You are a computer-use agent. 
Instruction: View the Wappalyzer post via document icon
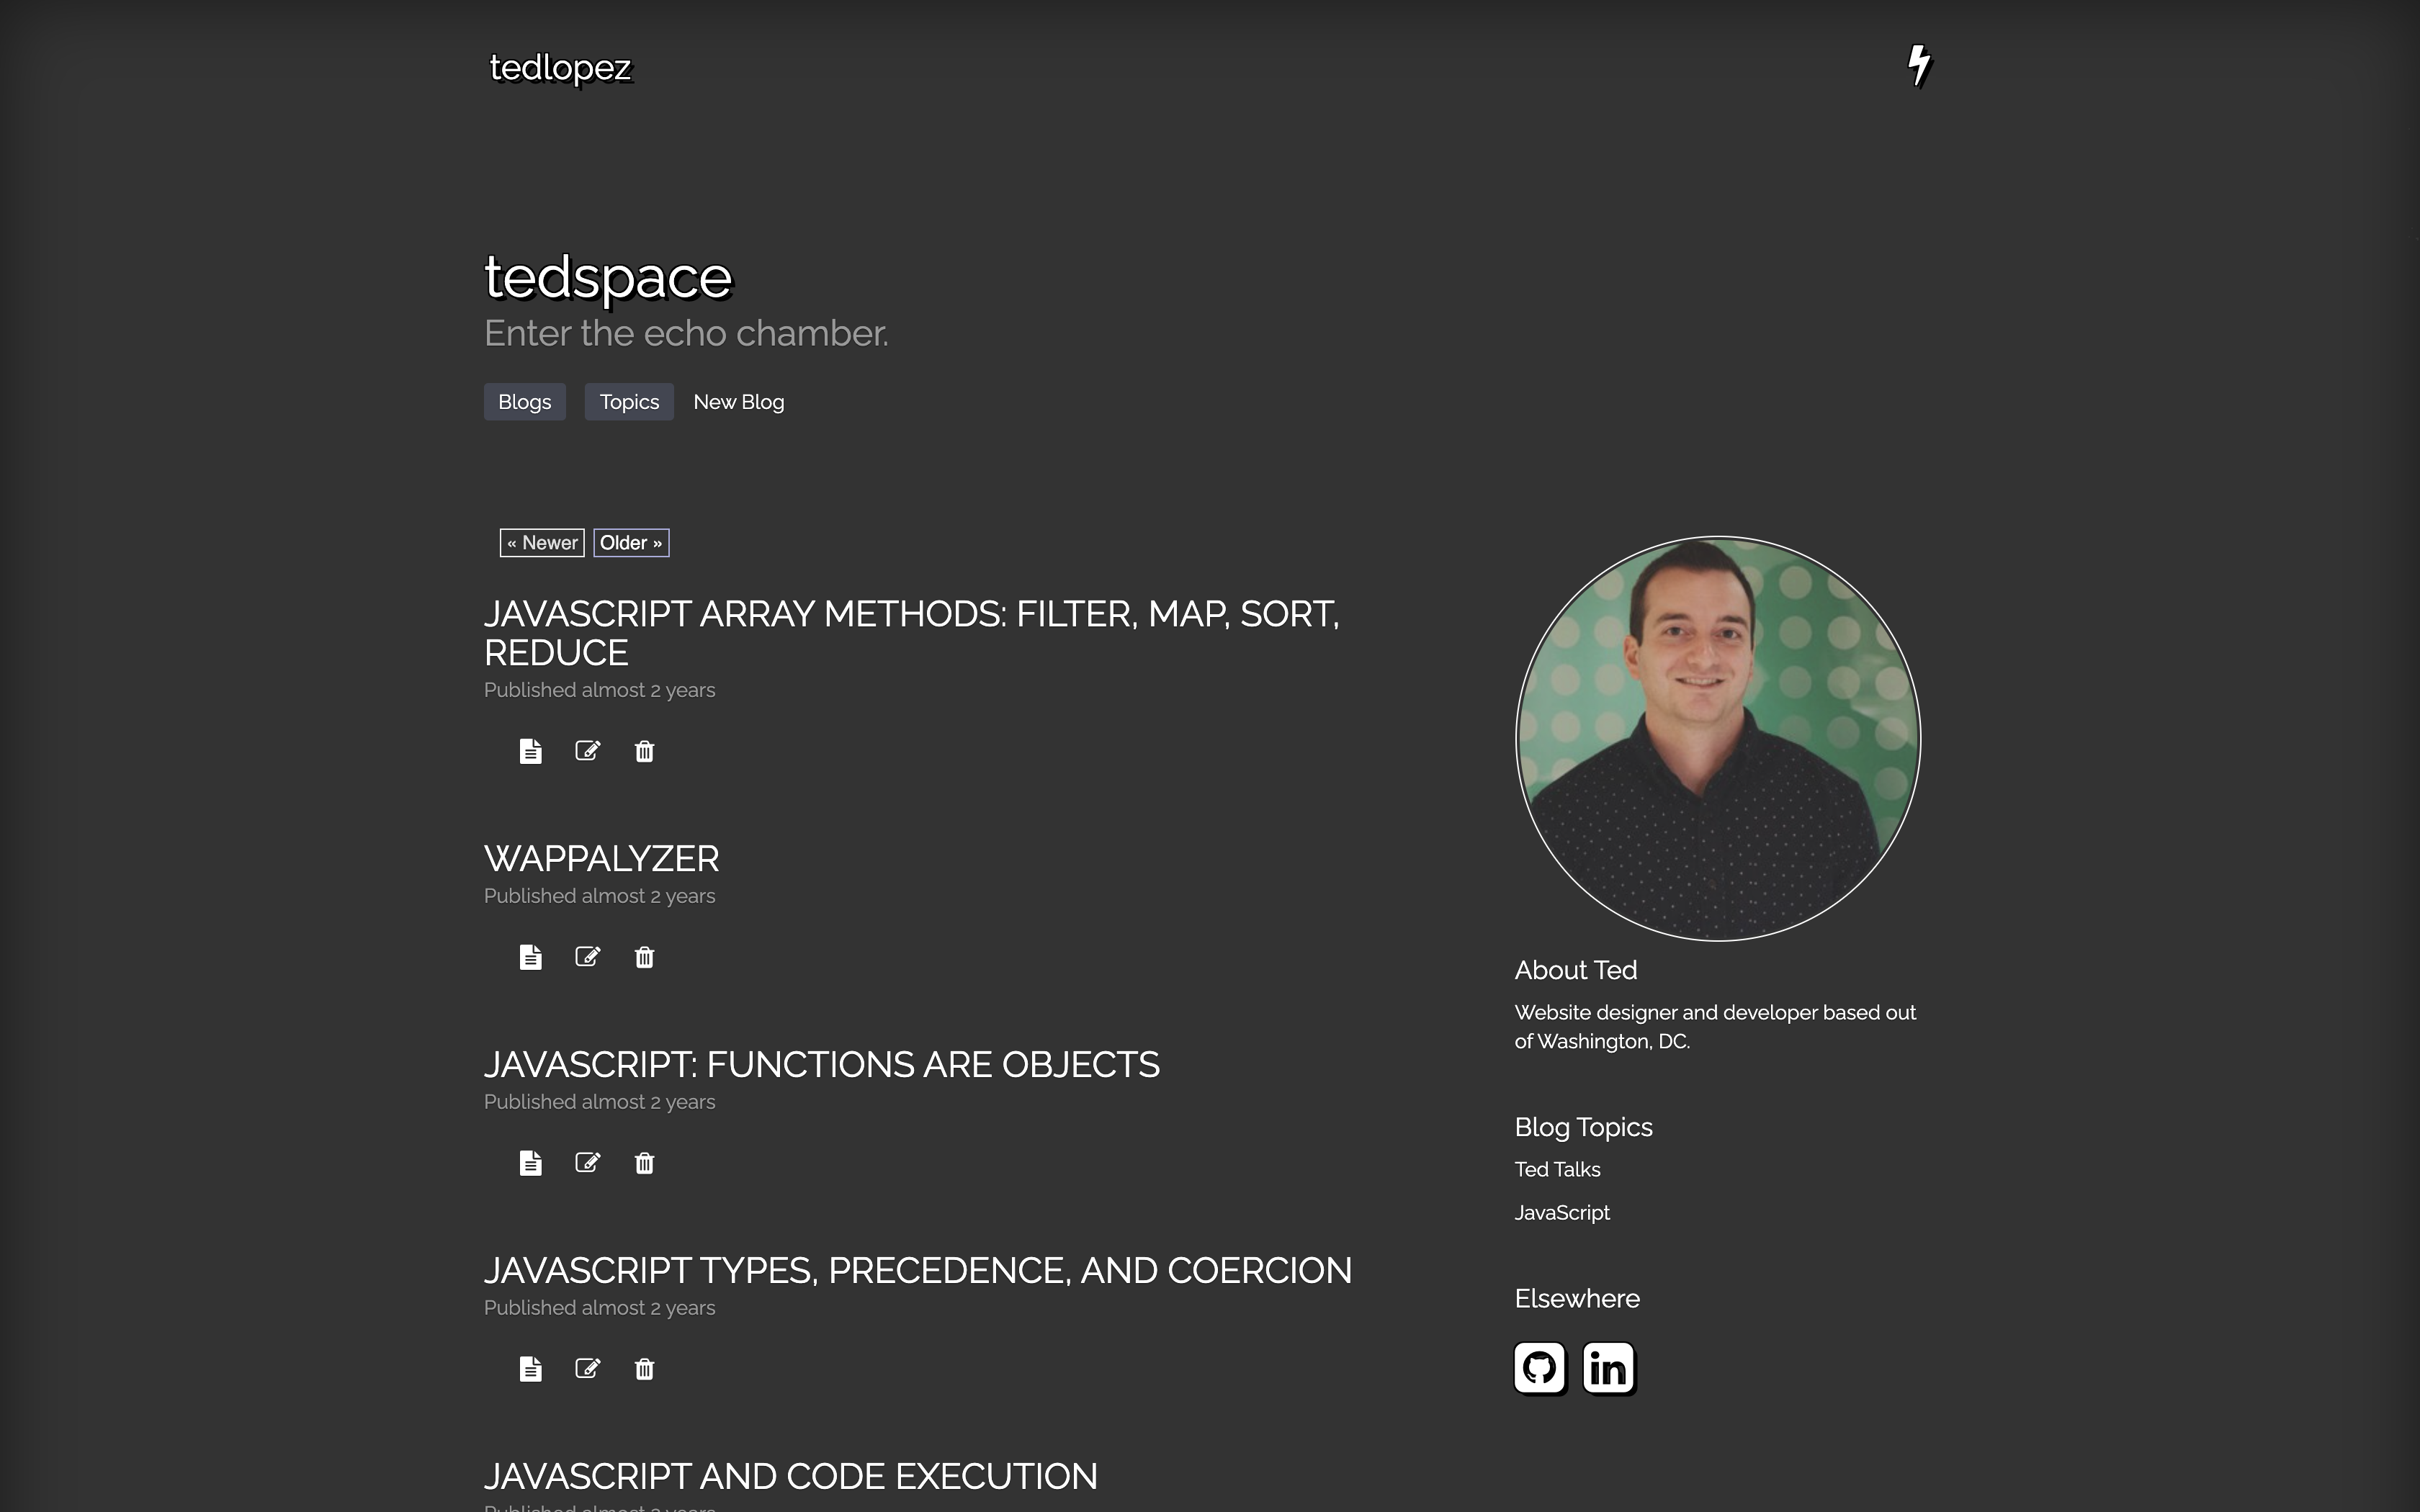[531, 957]
